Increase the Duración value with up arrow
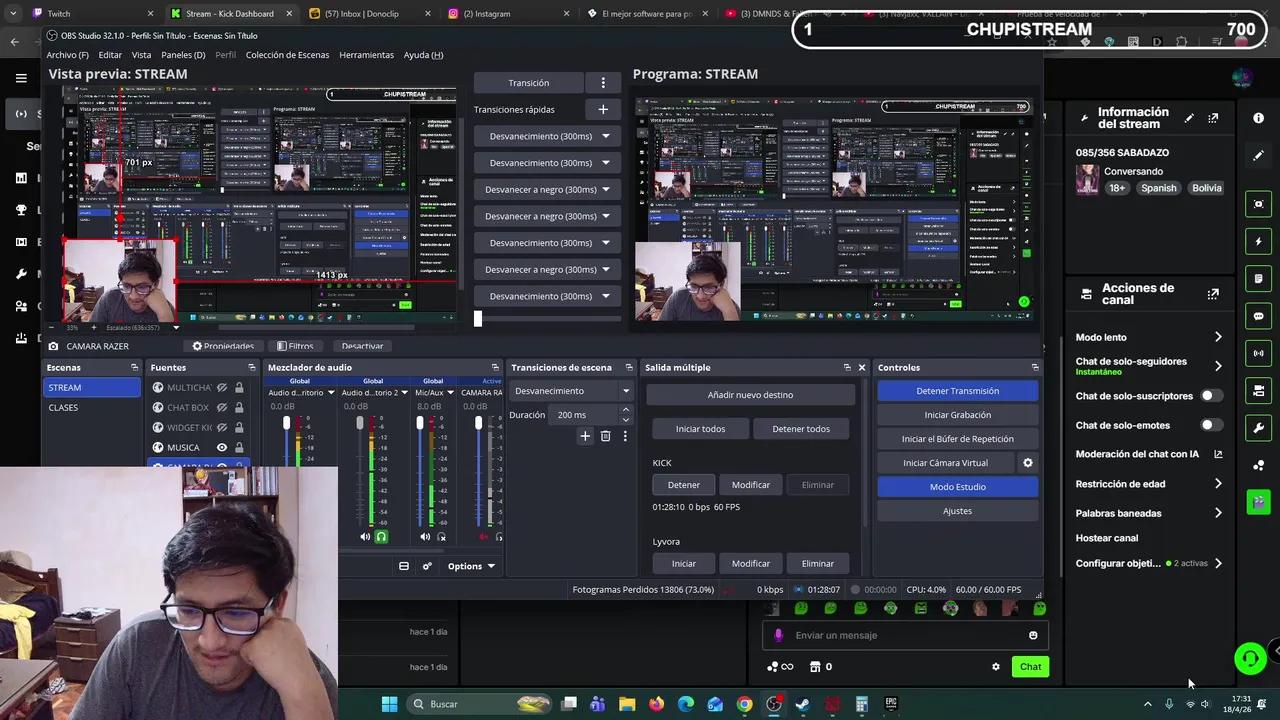This screenshot has height=720, width=1280. [626, 410]
